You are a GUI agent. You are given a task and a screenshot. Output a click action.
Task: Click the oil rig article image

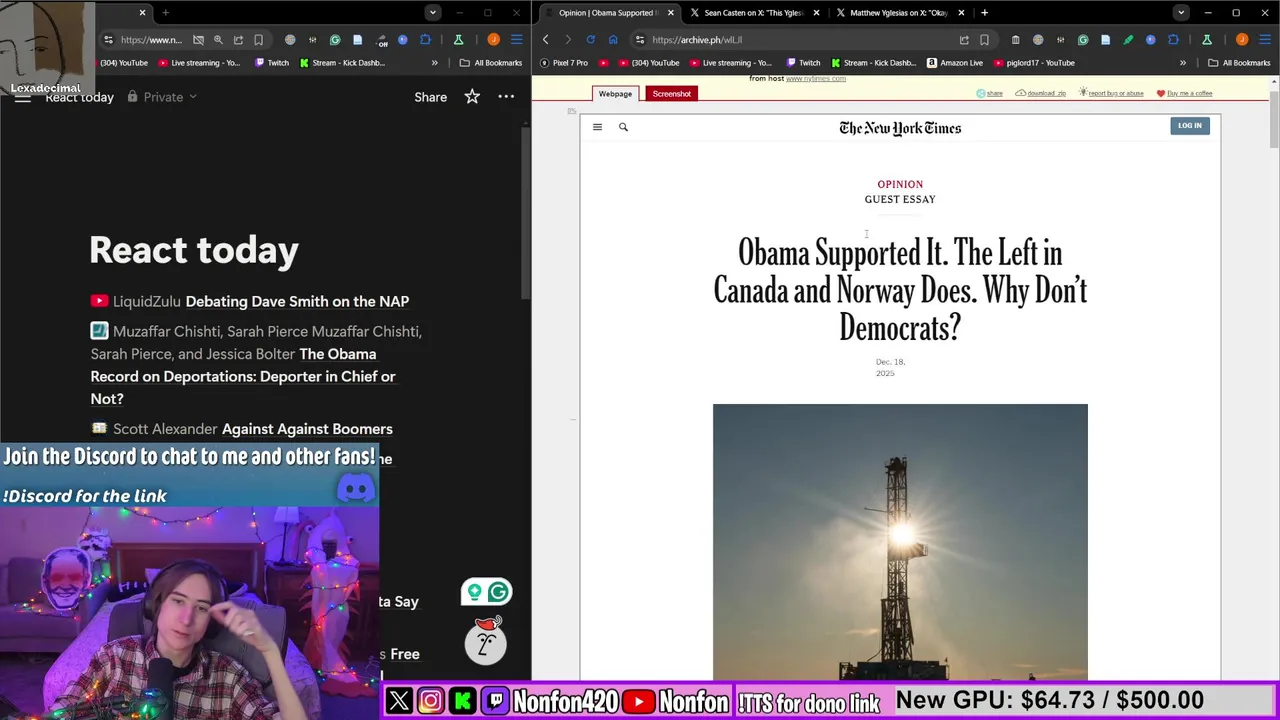[x=900, y=542]
